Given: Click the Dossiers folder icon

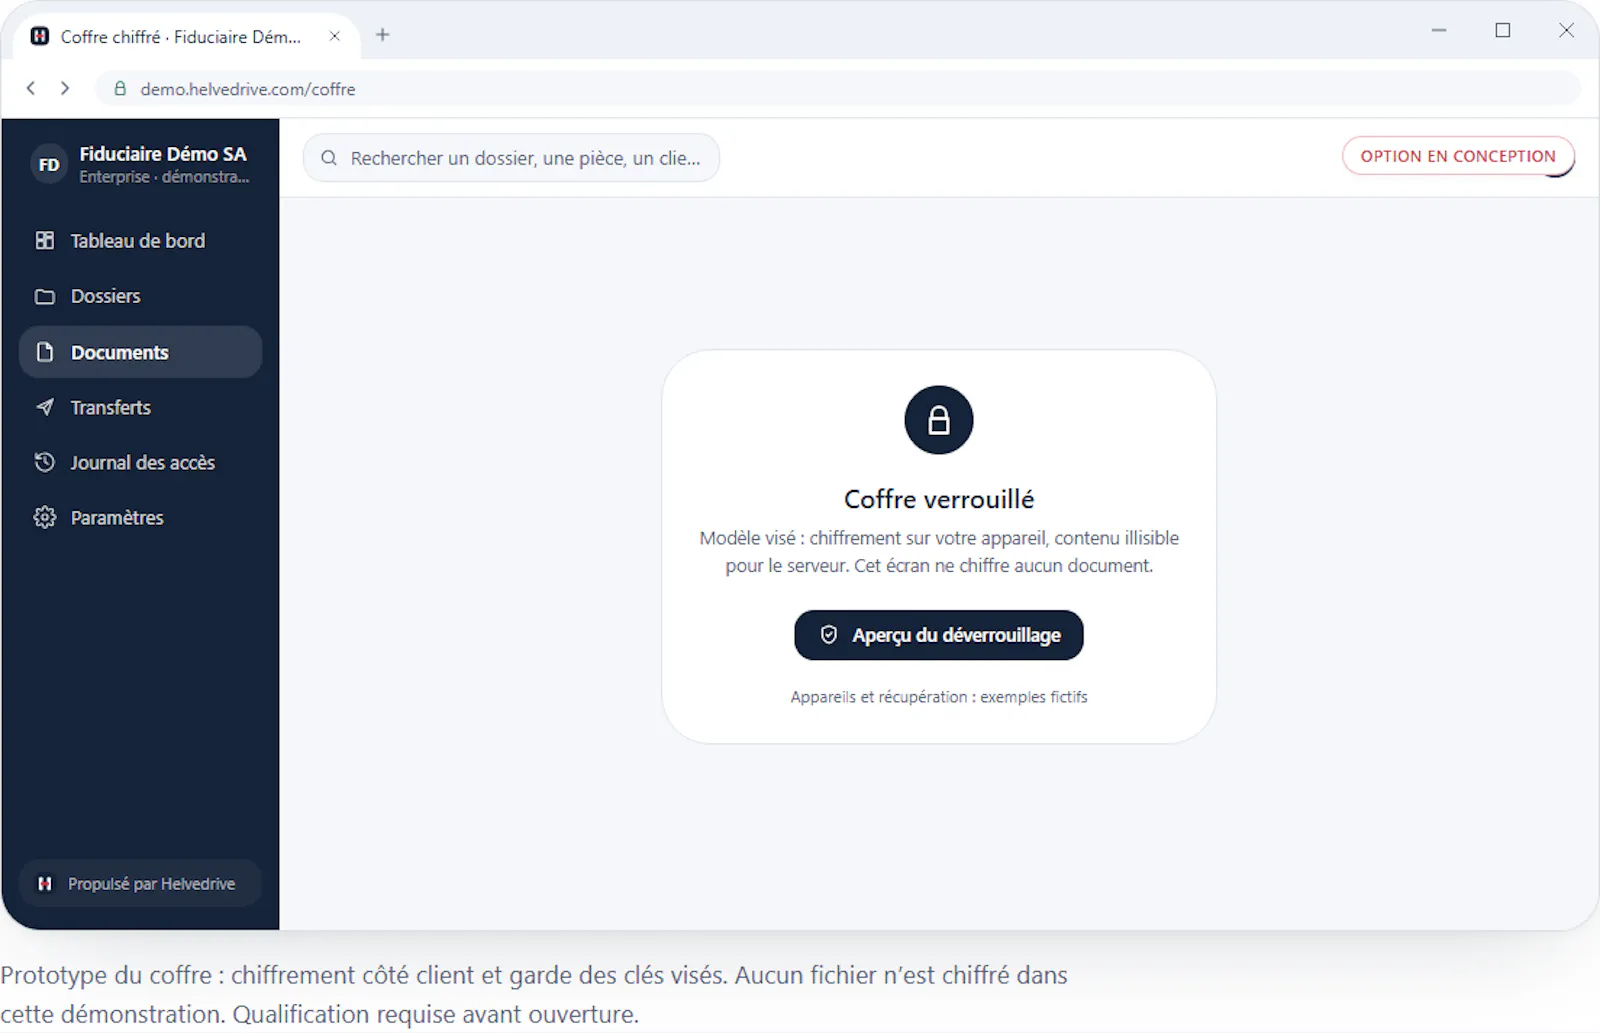Looking at the screenshot, I should click(x=45, y=296).
